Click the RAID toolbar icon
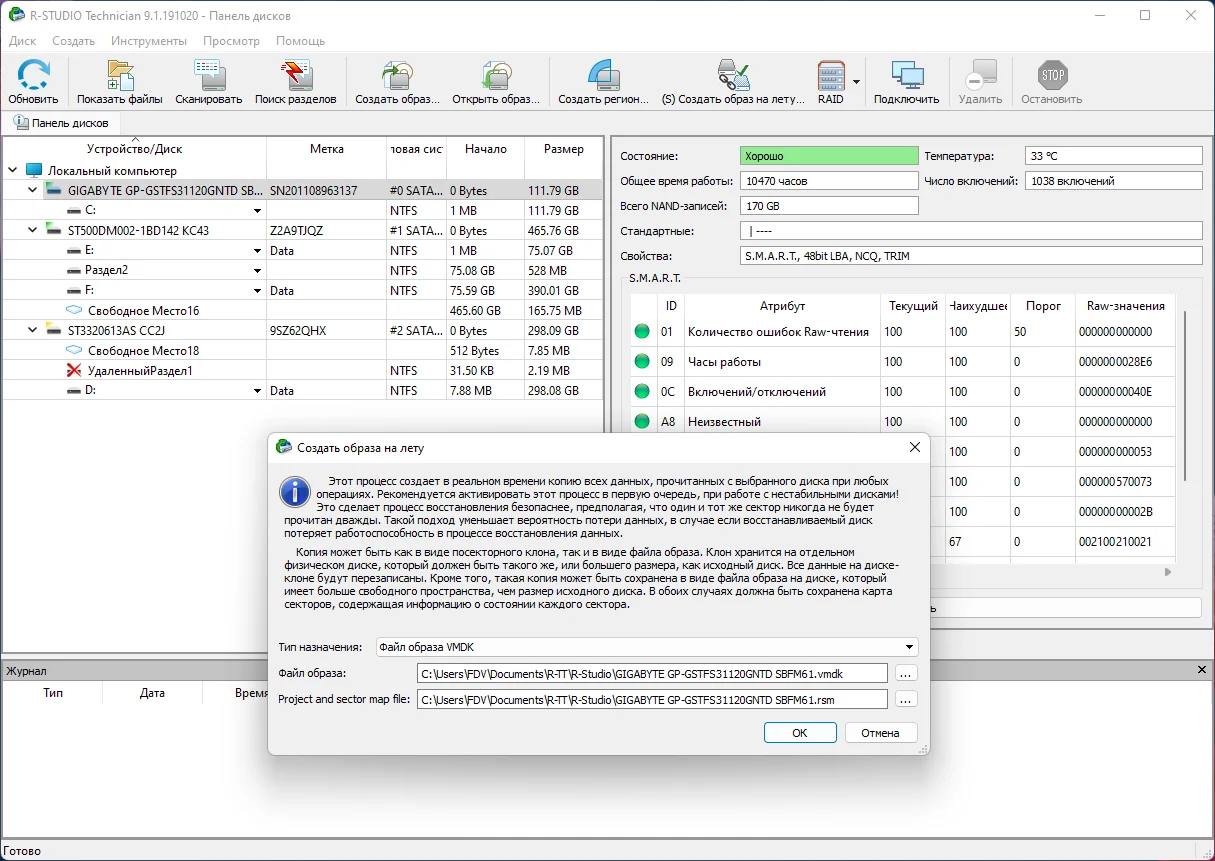This screenshot has width=1215, height=861. (831, 82)
